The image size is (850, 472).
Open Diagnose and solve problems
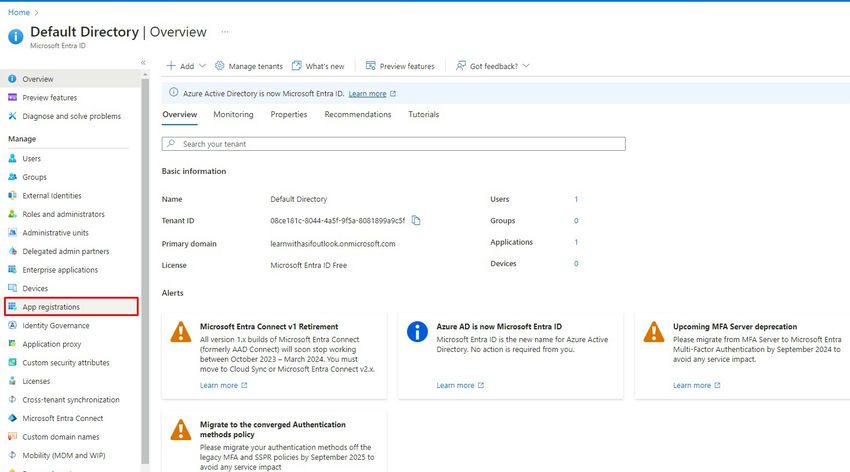click(72, 116)
